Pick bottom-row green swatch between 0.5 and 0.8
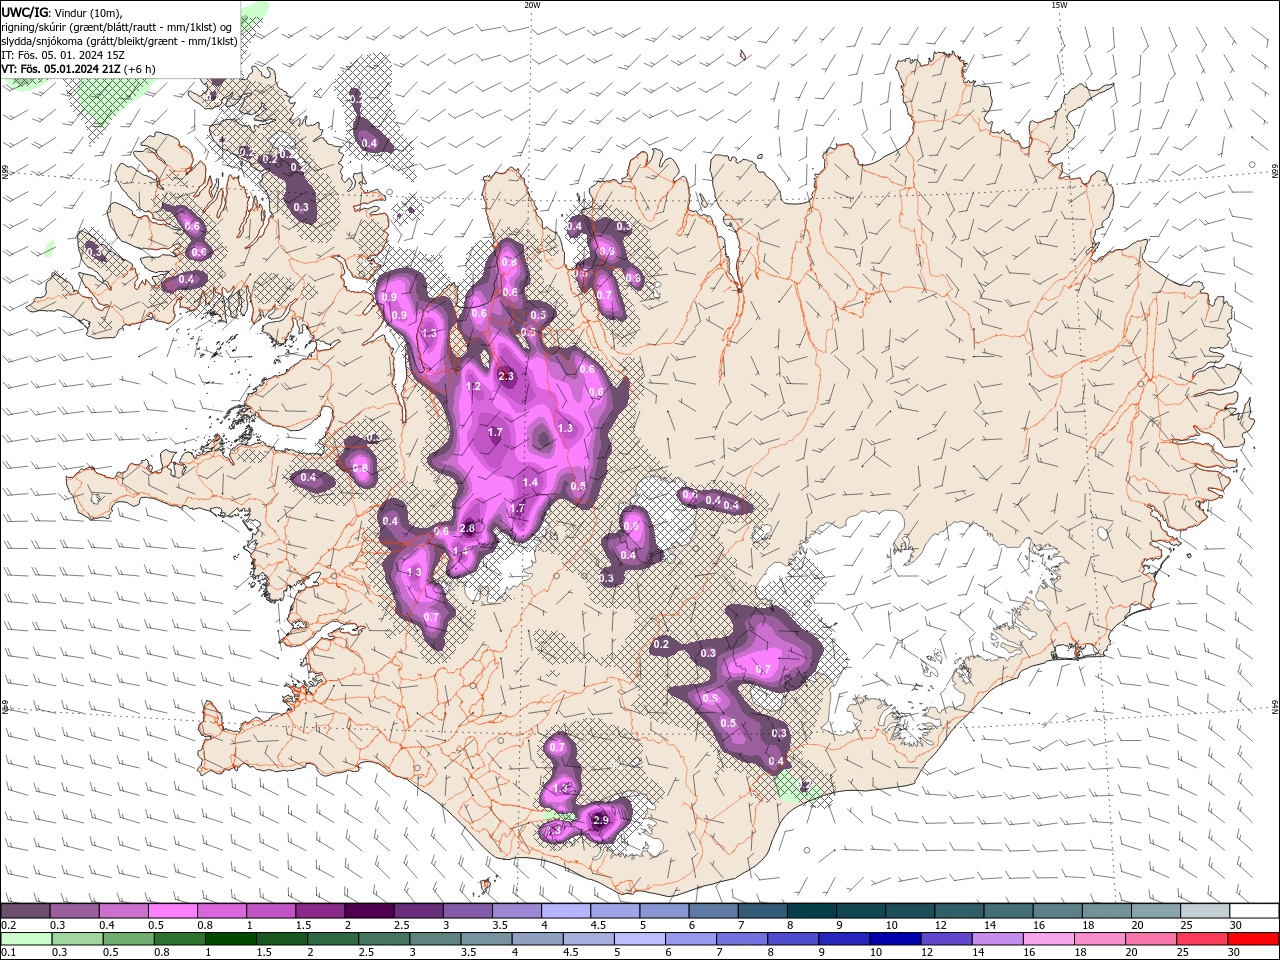The image size is (1280, 960). (128, 939)
